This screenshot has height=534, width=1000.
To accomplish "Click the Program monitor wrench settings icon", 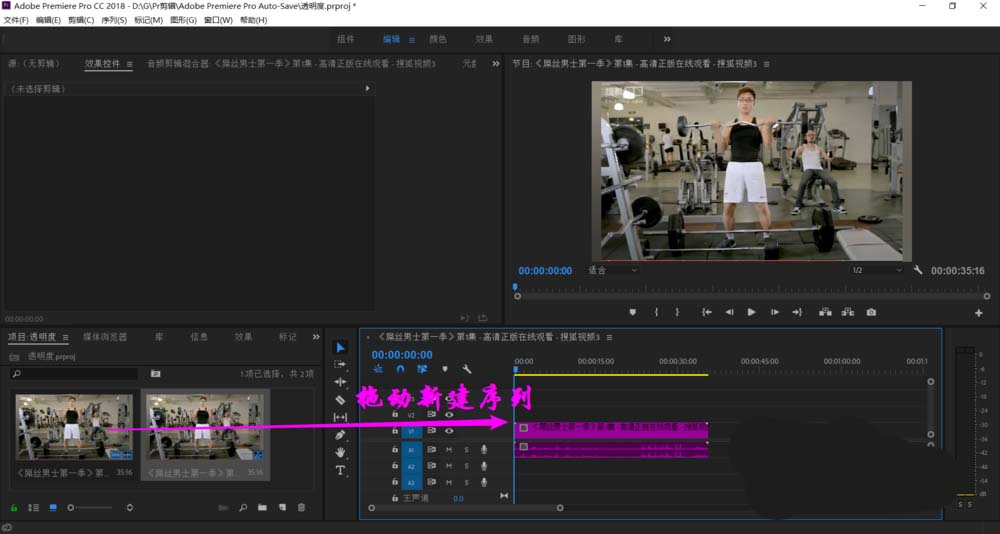I will tap(918, 270).
